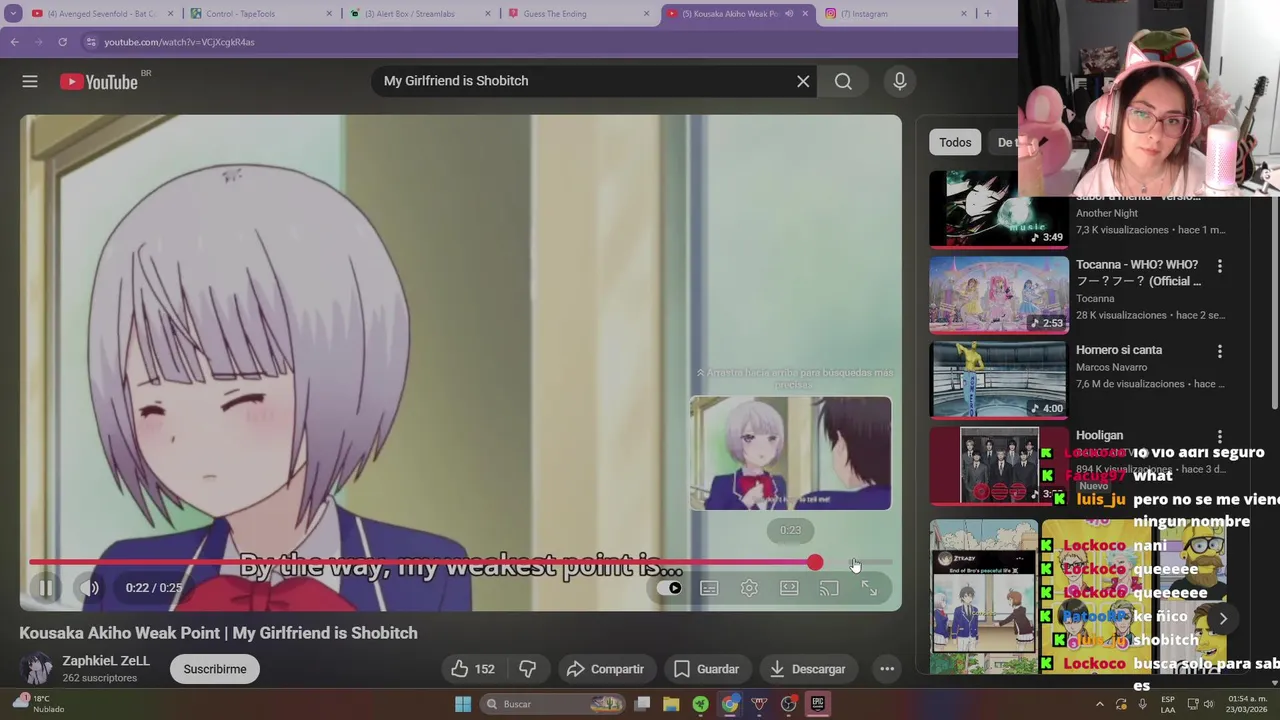Click the video title text
1280x720 pixels.
[218, 633]
